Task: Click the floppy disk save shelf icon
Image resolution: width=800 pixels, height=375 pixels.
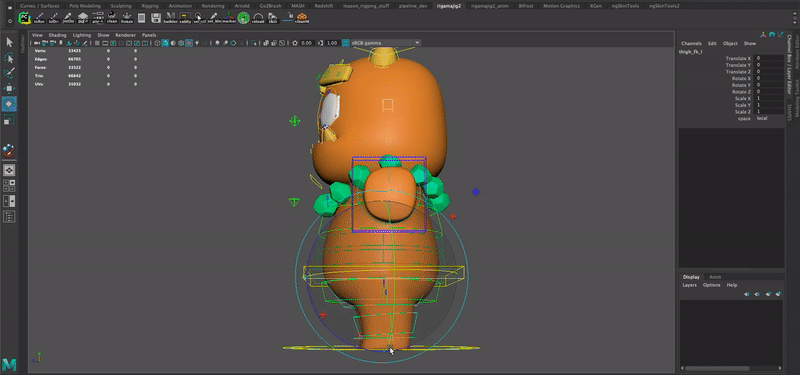Action: click(x=156, y=18)
